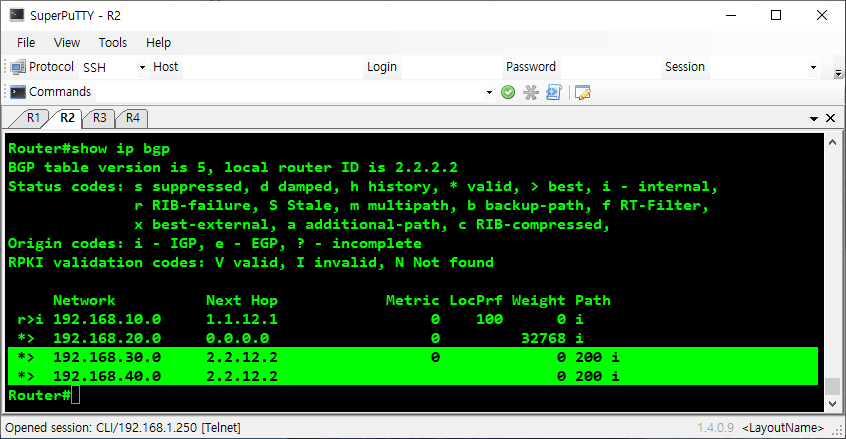The image size is (846, 439).
Task: Click the SuperPuTTY title bar app icon
Action: pyautogui.click(x=17, y=15)
